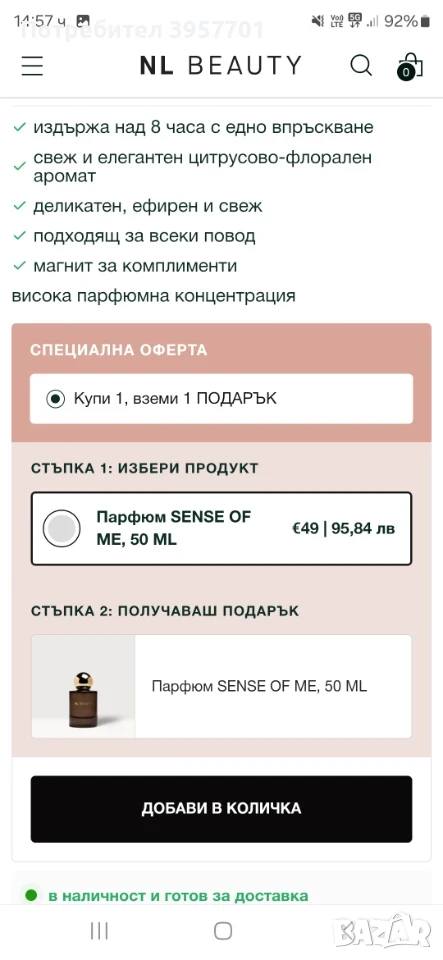Tap the €49 | 95,84 лв price
443x960 pixels.
pyautogui.click(x=343, y=528)
